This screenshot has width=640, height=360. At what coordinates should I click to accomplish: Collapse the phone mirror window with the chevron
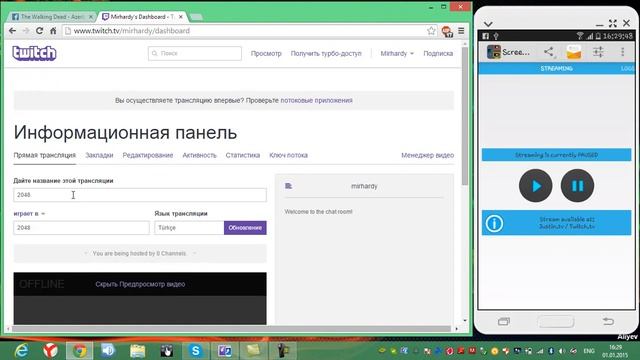[x=488, y=24]
